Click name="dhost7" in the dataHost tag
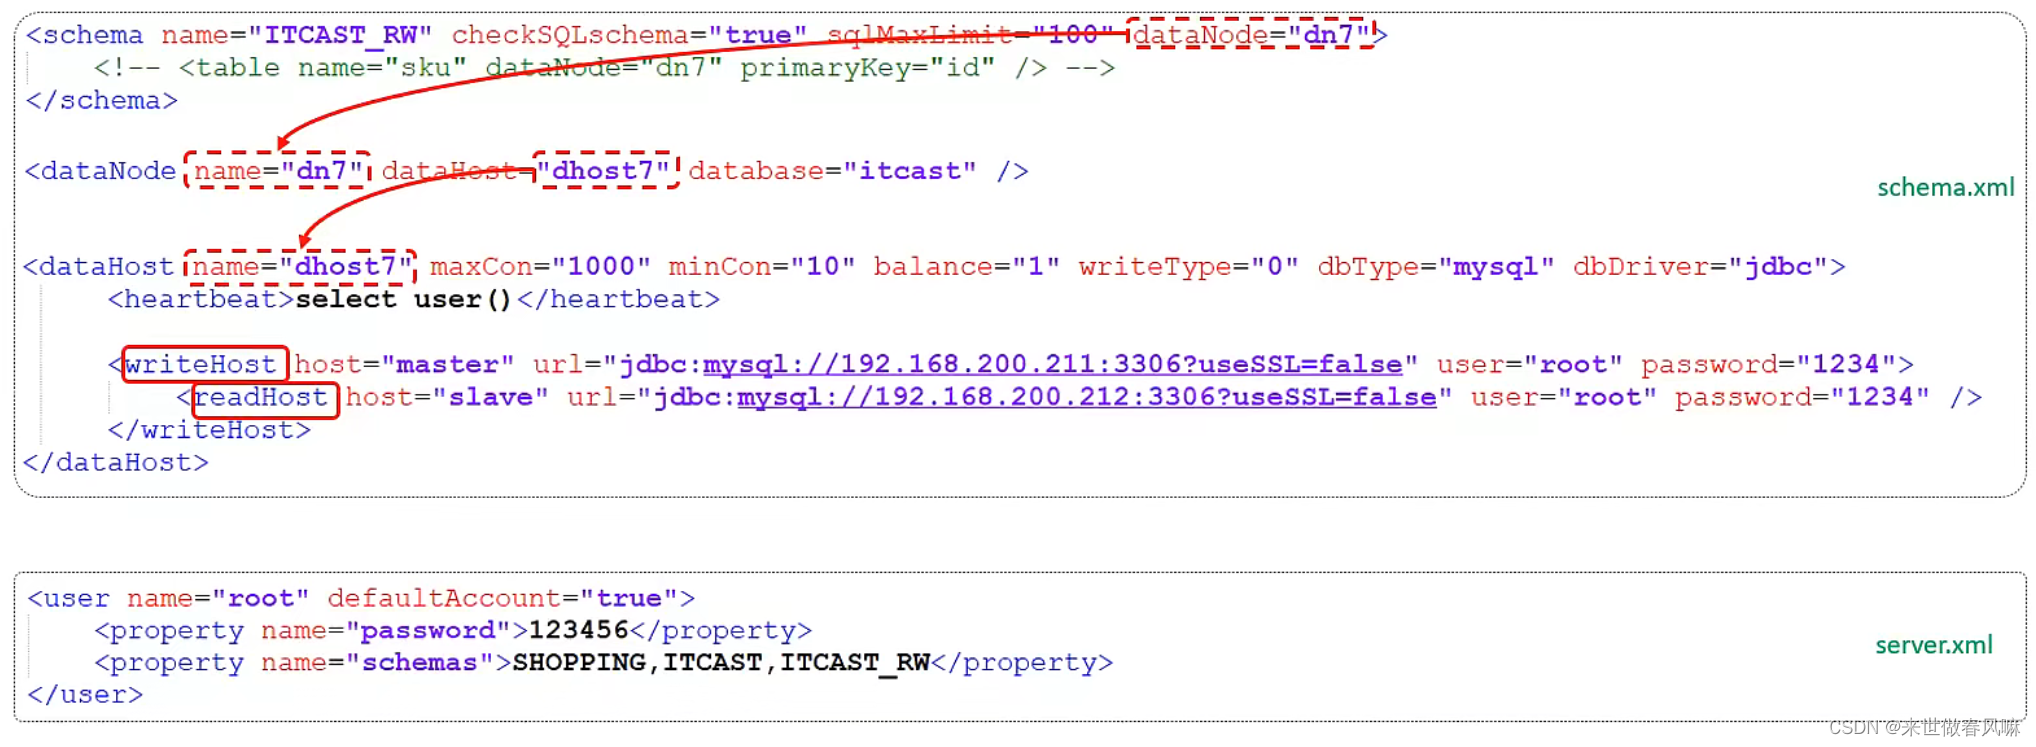Viewport: 2036px width, 747px height. point(301,267)
